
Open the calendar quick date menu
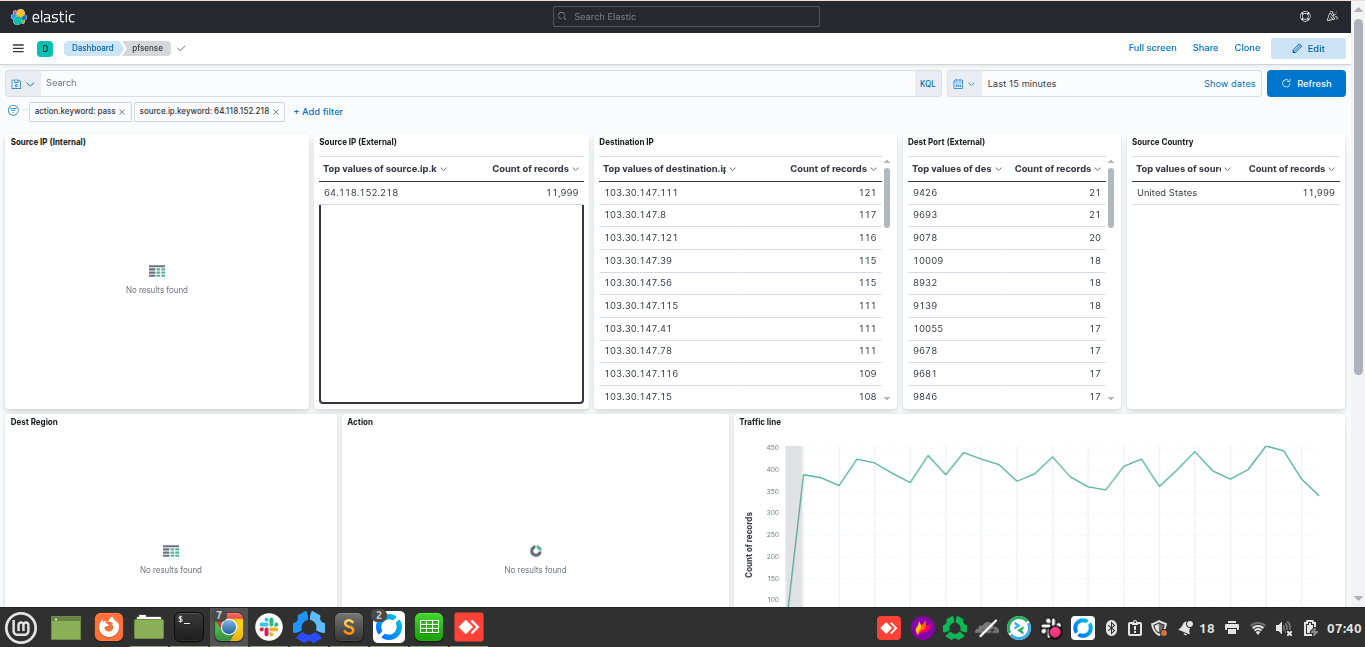pos(964,84)
